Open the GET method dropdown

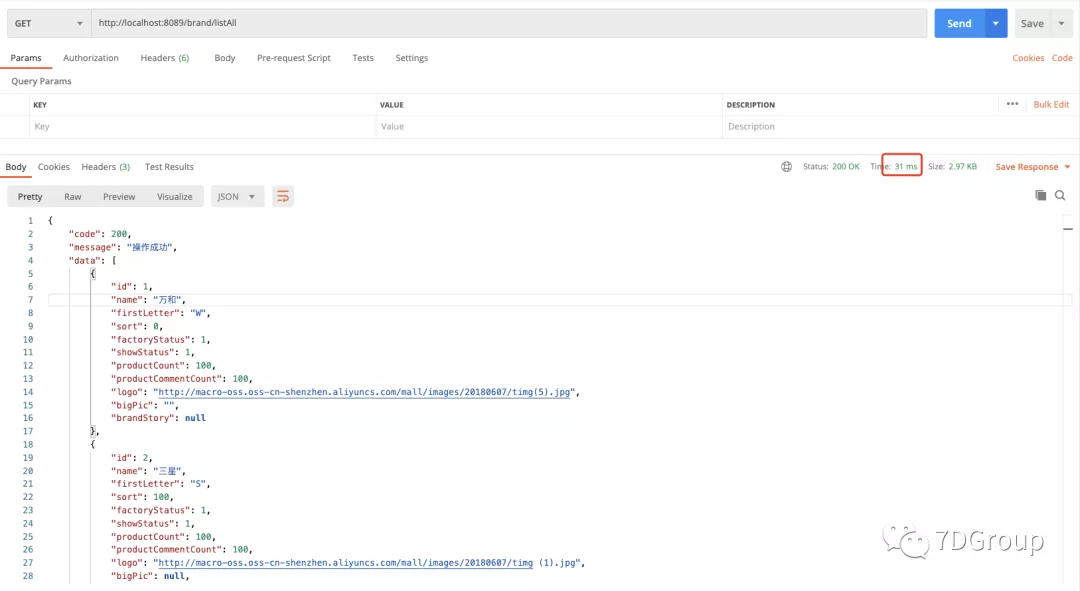(x=48, y=23)
